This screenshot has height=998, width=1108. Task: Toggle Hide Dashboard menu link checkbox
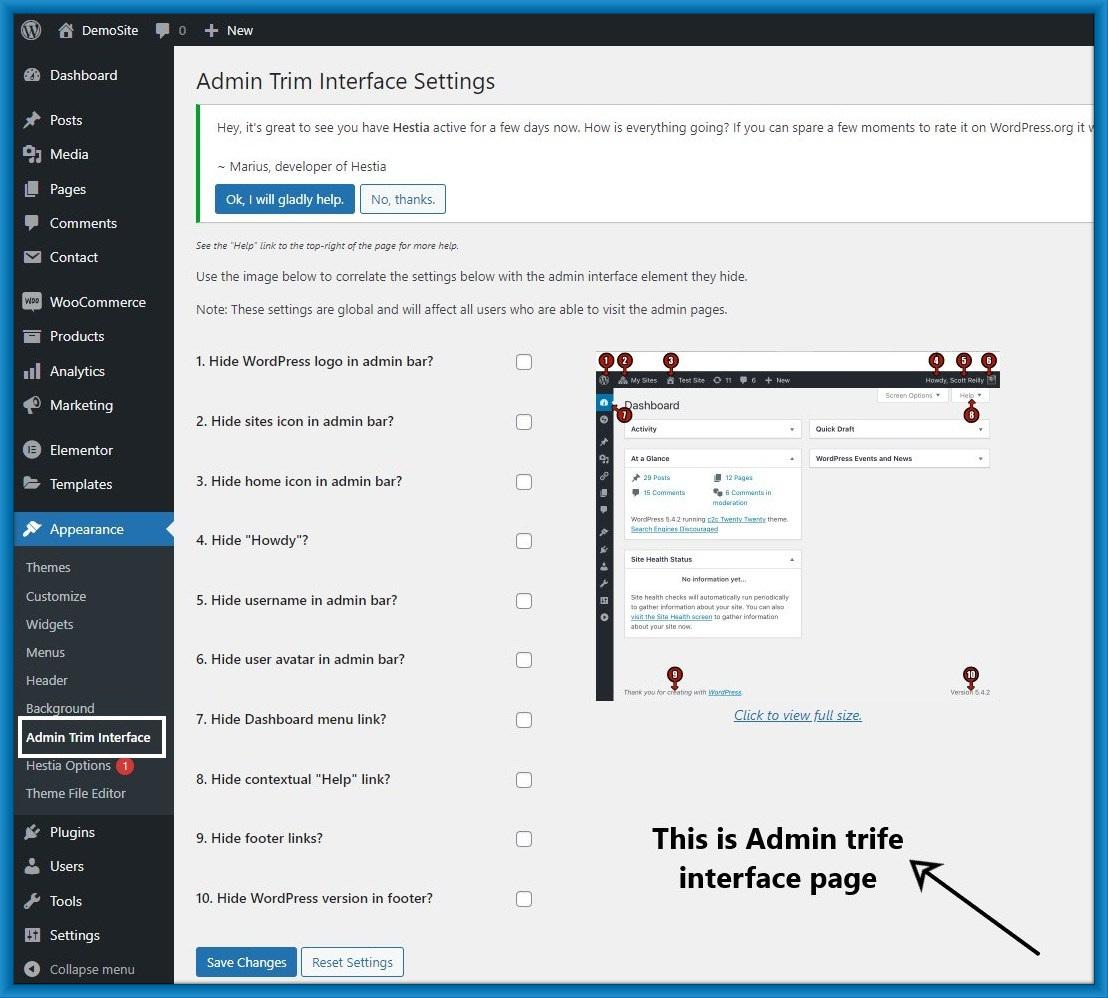tap(524, 720)
